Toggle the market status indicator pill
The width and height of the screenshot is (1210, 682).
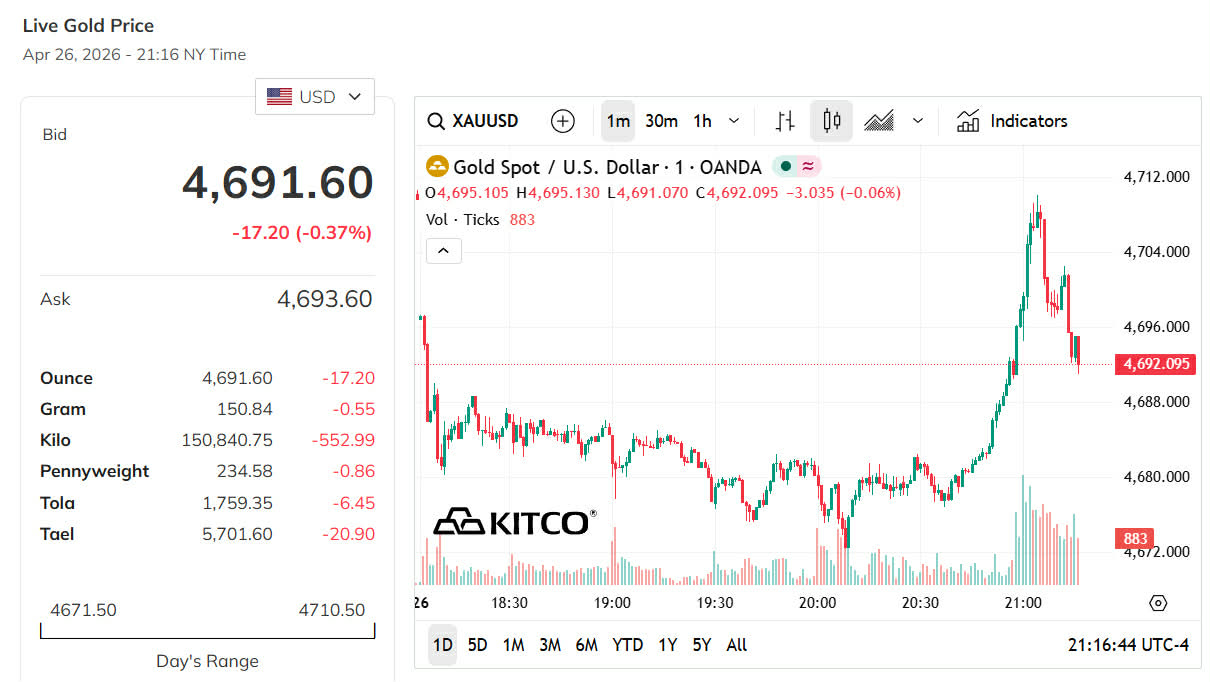click(x=796, y=167)
